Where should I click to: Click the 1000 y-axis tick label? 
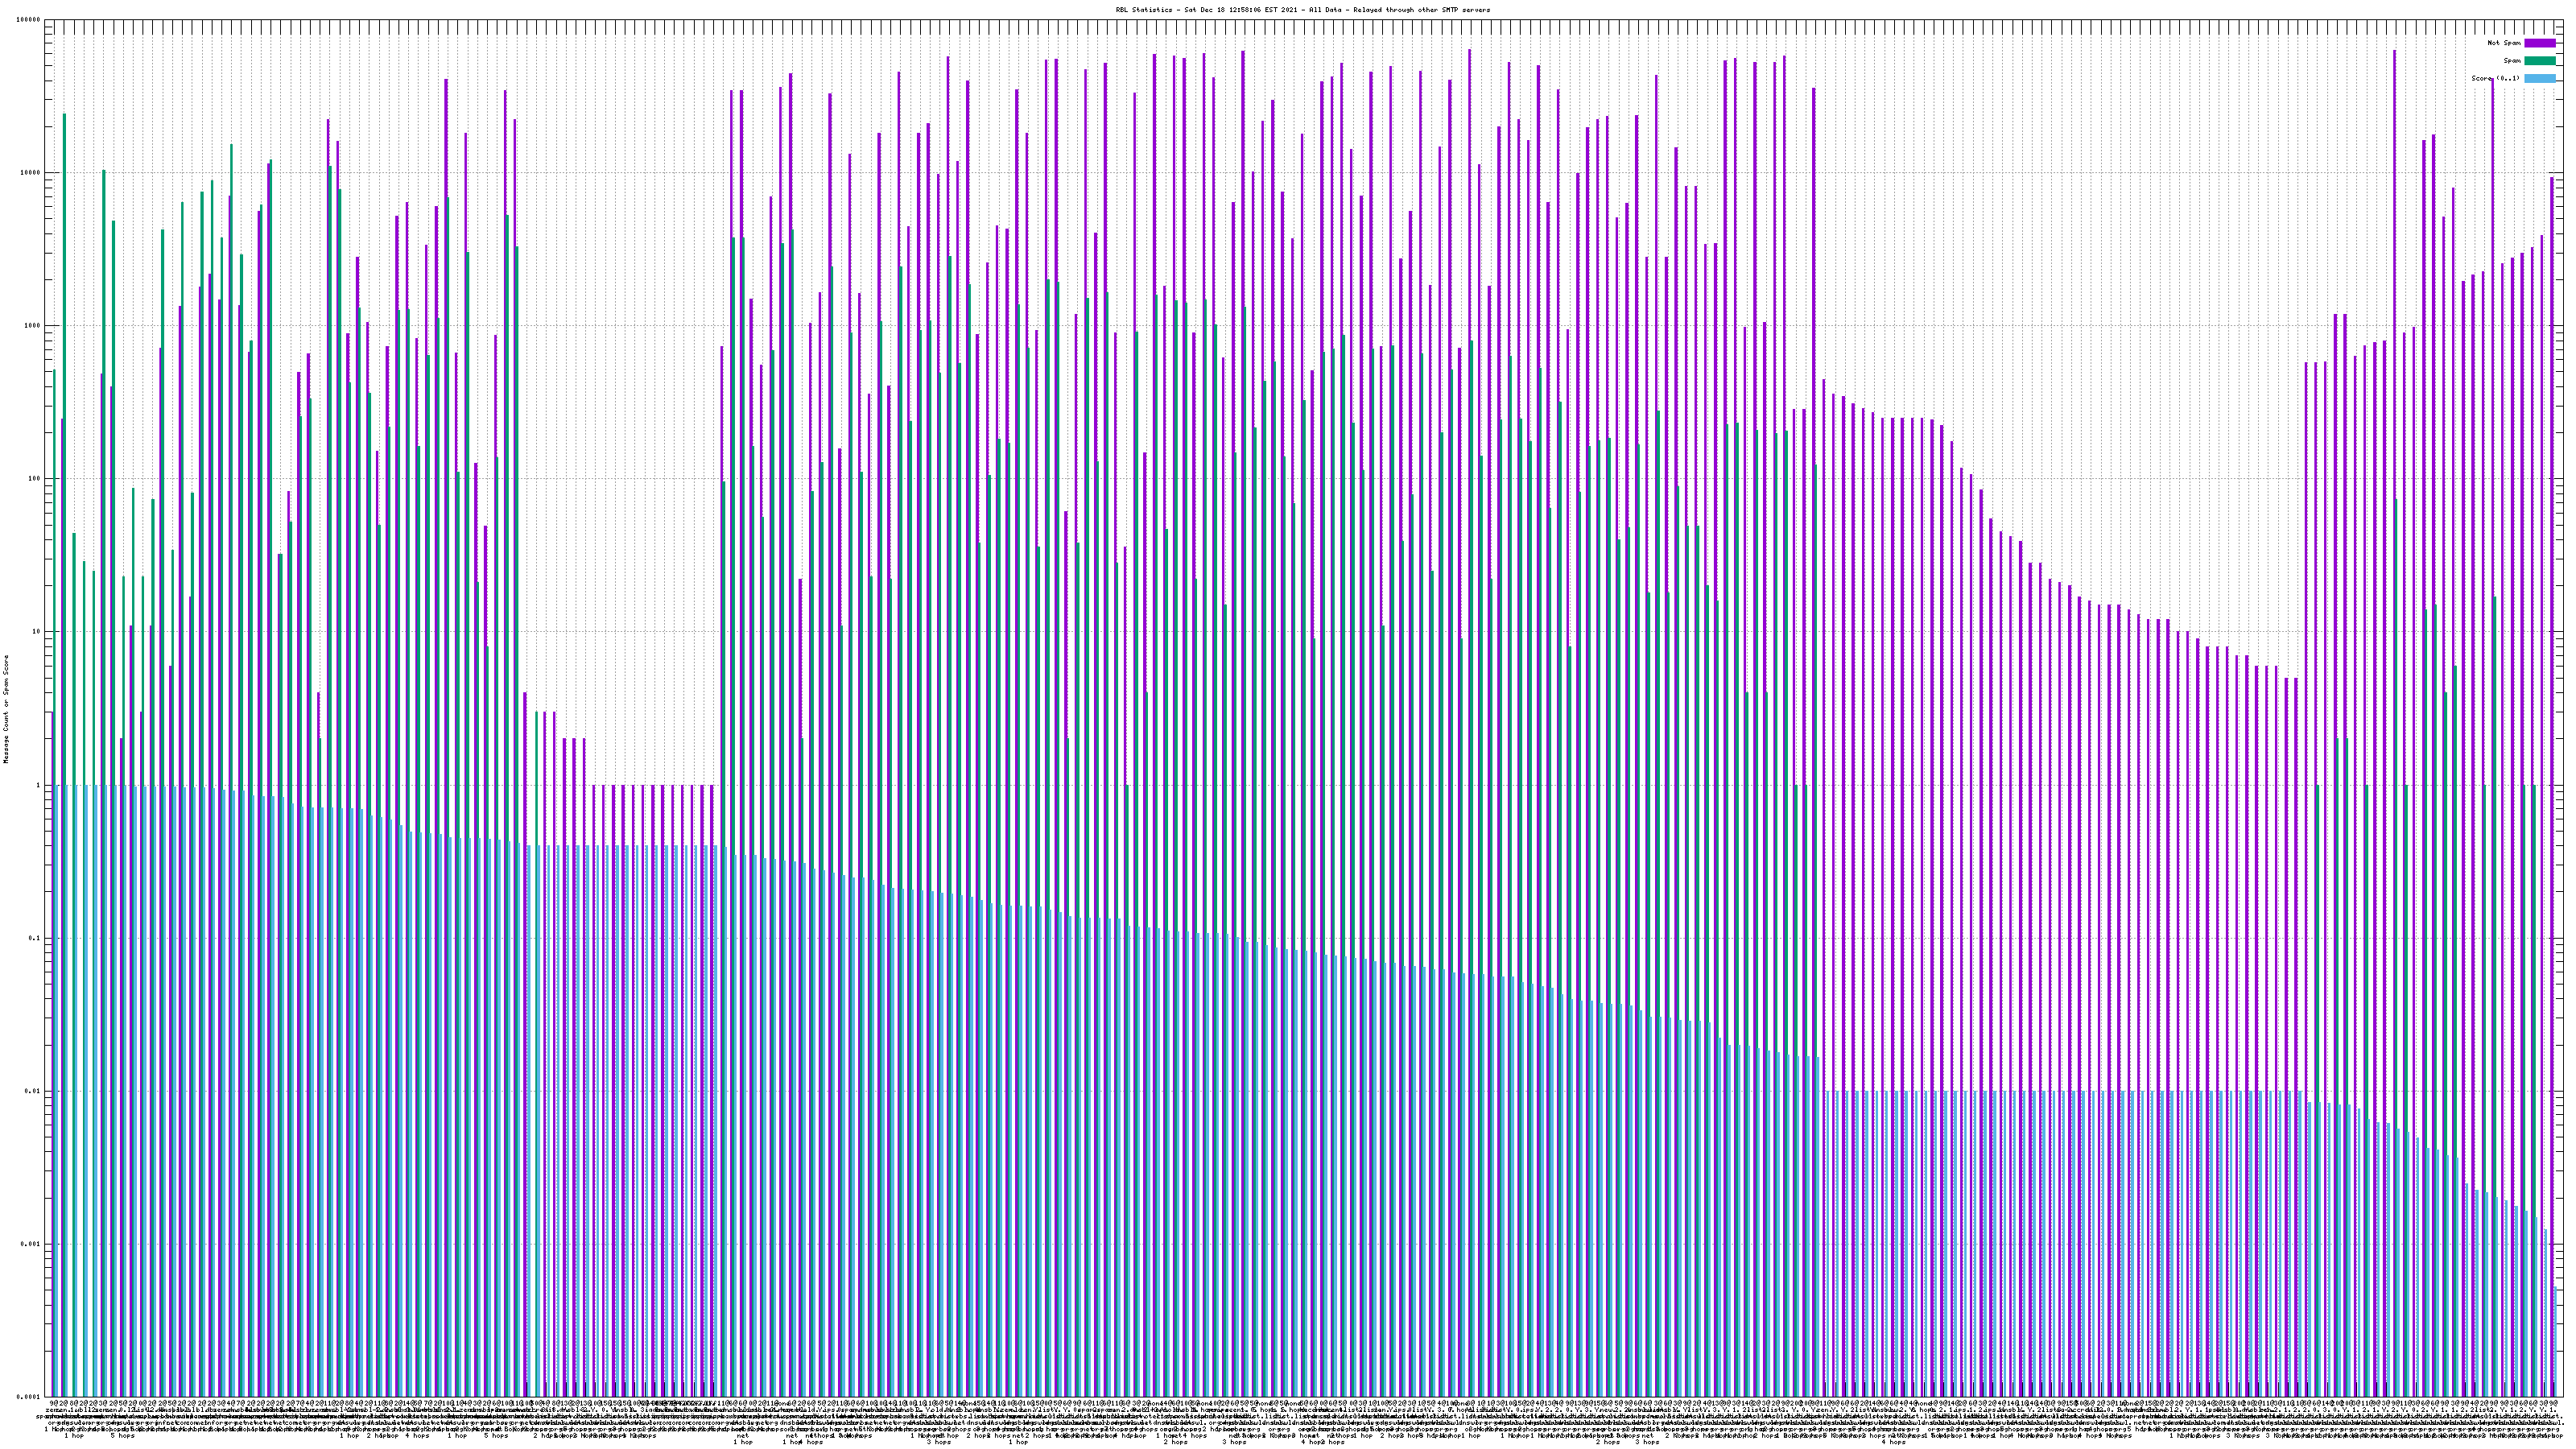tap(33, 326)
